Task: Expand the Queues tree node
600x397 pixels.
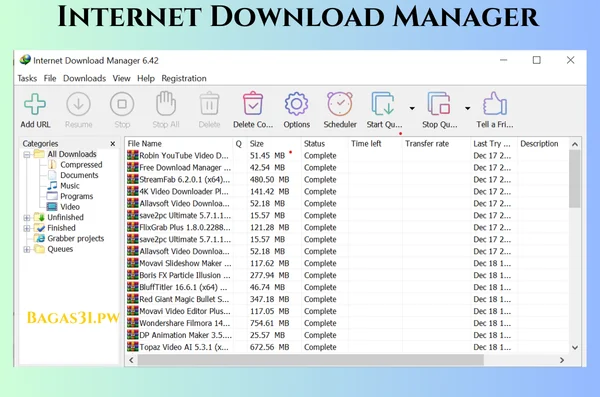Action: coord(27,250)
